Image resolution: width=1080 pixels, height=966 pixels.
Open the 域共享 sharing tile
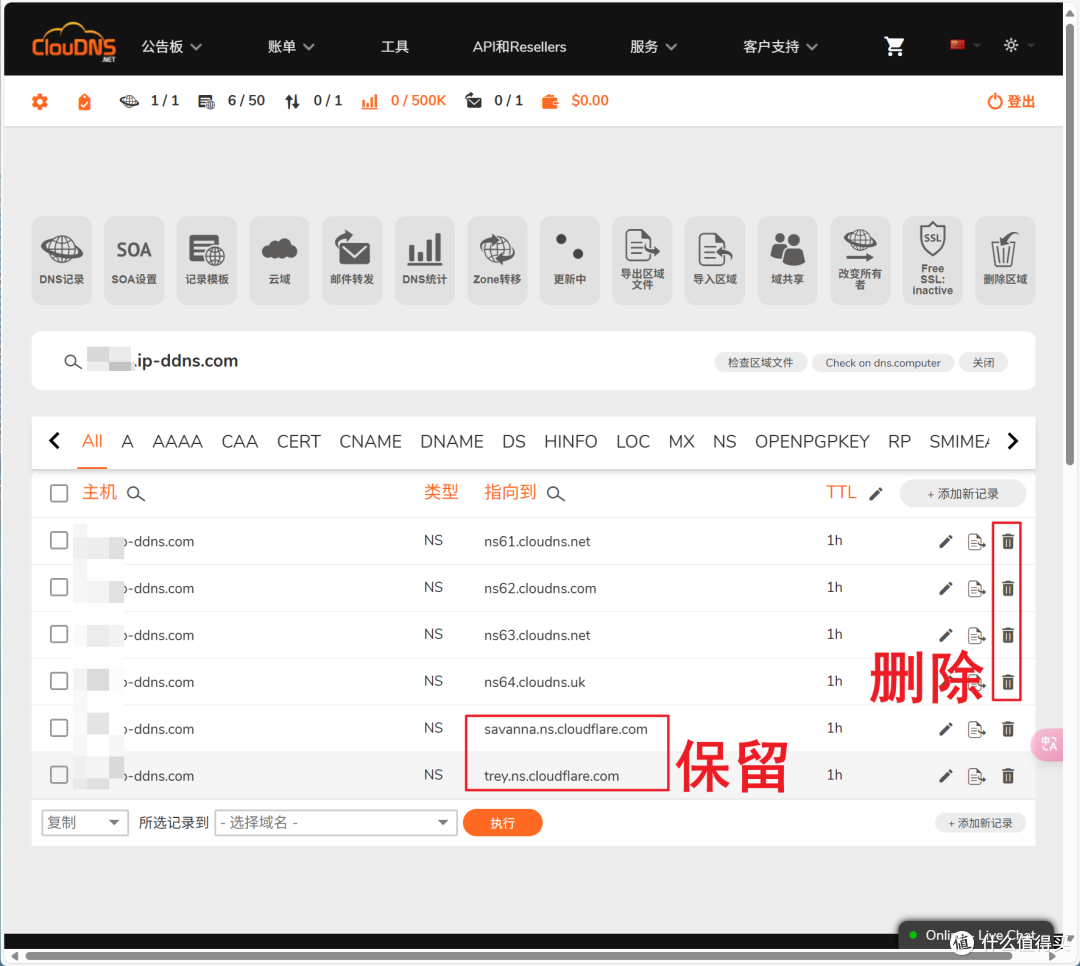(x=787, y=260)
